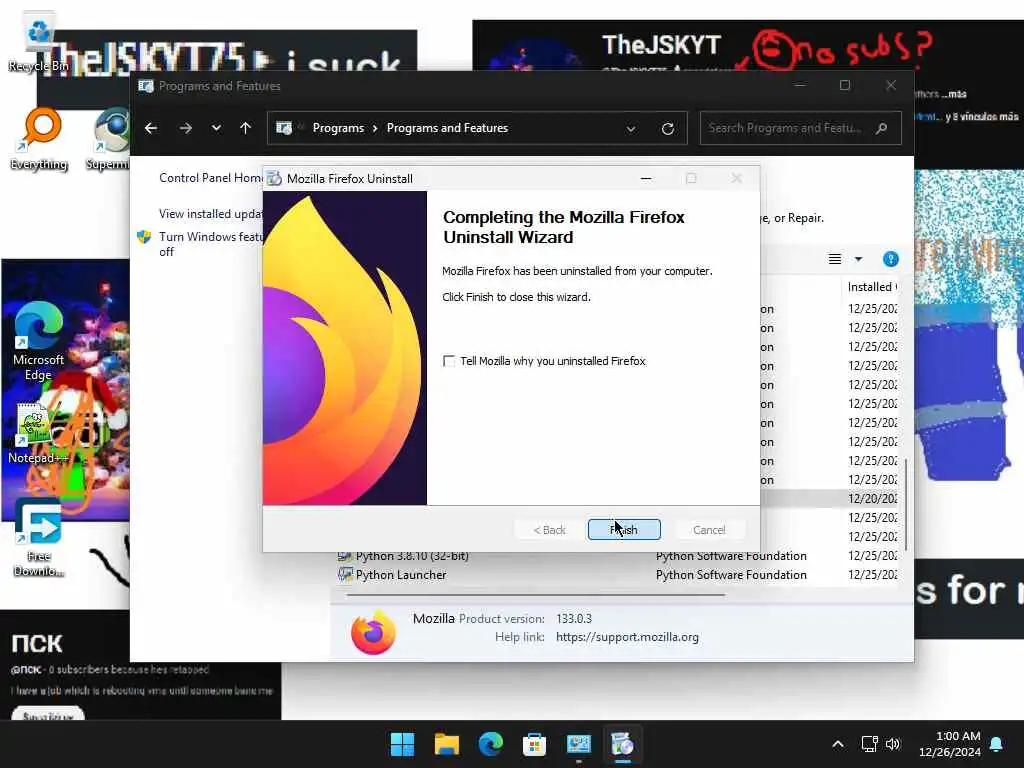The height and width of the screenshot is (768, 1024).
Task: Click the Control Panel icon in address bar
Action: tap(284, 128)
